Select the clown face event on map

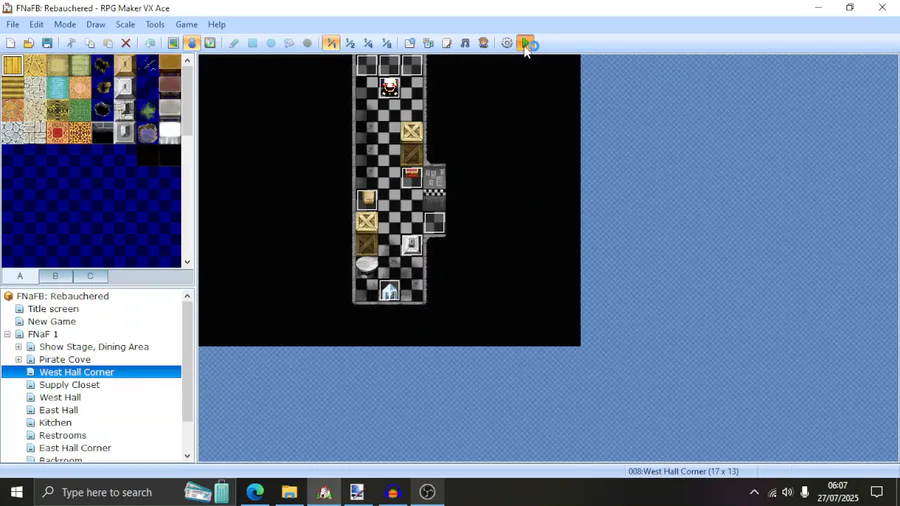[x=390, y=88]
